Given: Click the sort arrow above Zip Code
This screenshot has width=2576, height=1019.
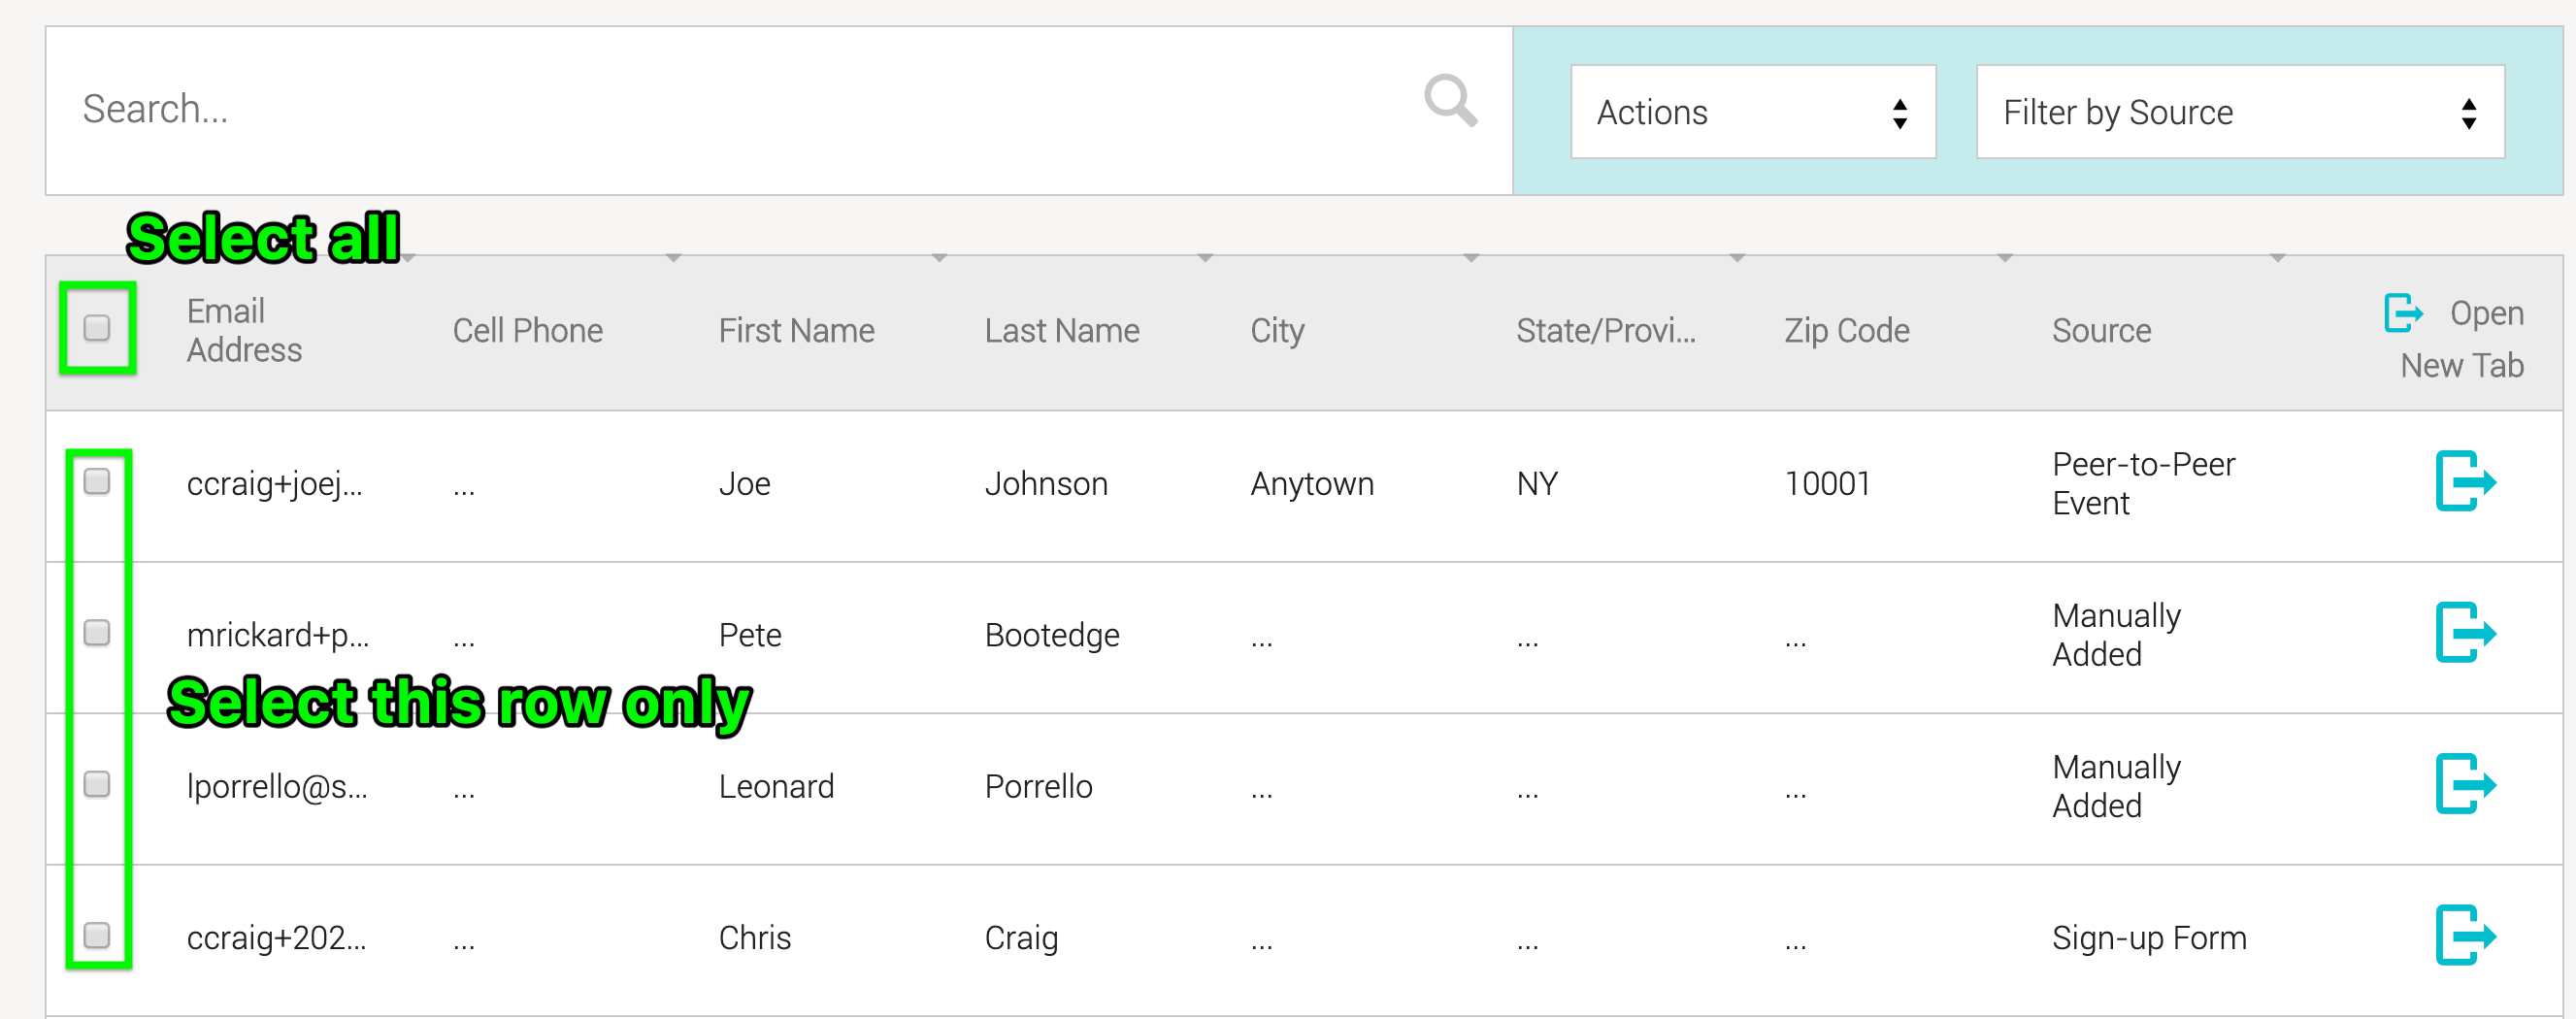Looking at the screenshot, I should coord(2005,258).
